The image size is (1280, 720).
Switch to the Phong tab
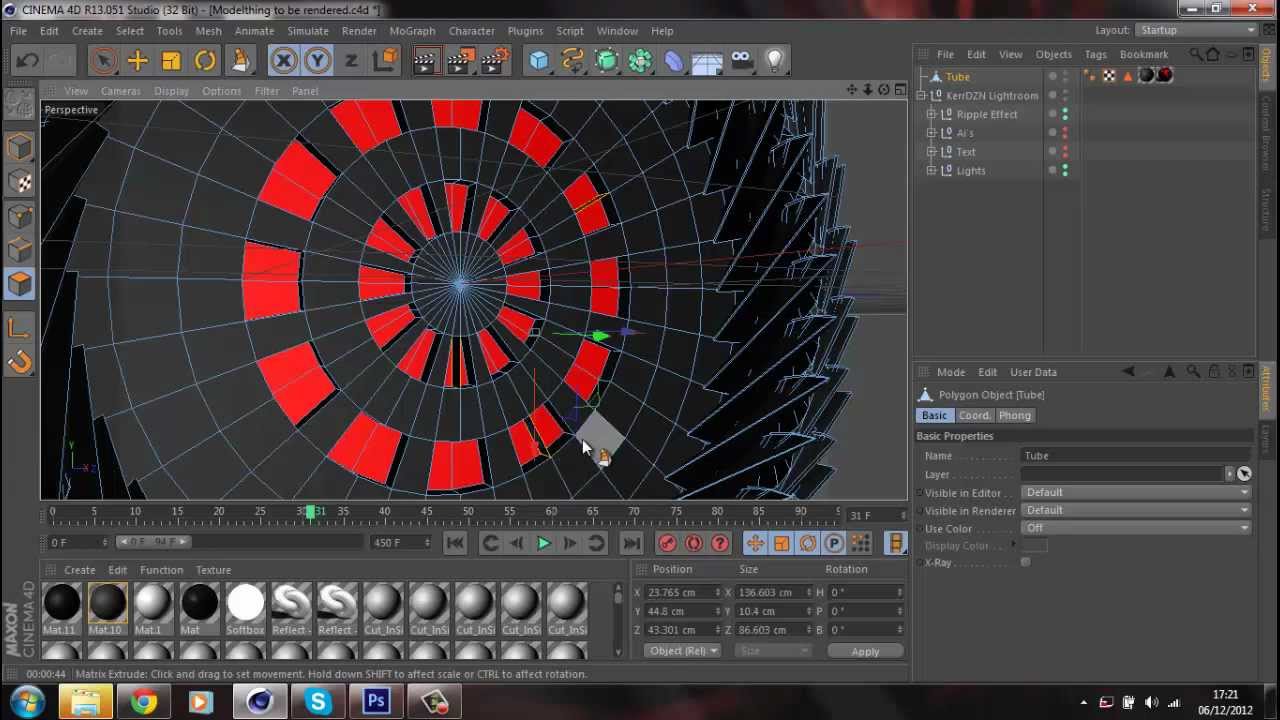(x=1014, y=416)
